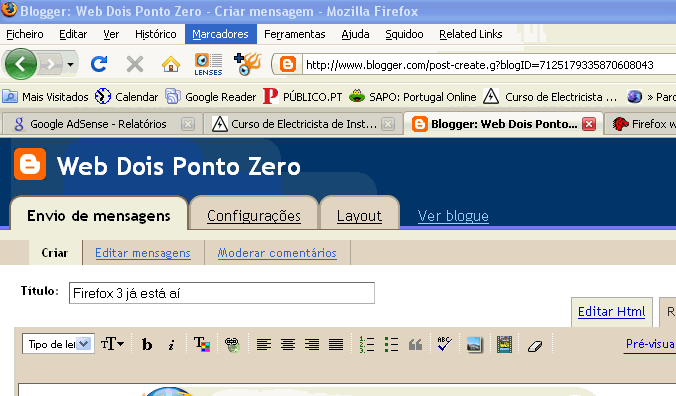Insert a numbered list
The height and width of the screenshot is (396, 676).
pos(366,344)
